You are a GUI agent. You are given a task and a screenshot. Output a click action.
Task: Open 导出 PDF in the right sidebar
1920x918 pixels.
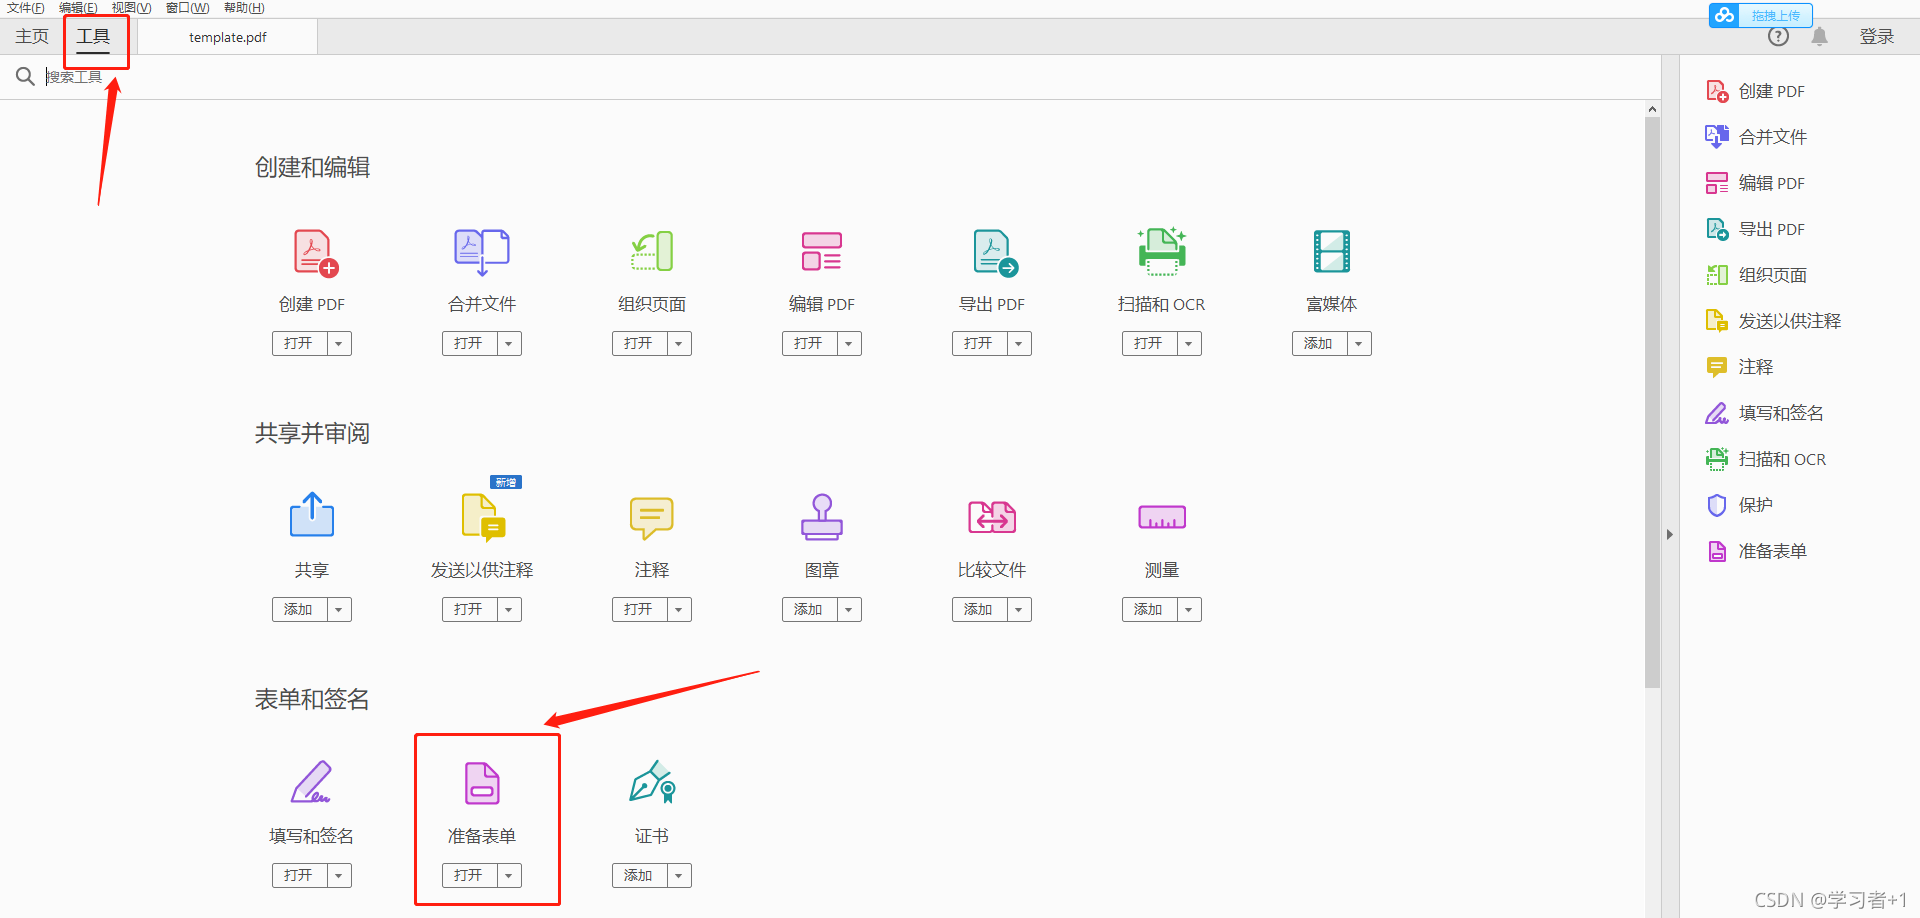pyautogui.click(x=1755, y=229)
